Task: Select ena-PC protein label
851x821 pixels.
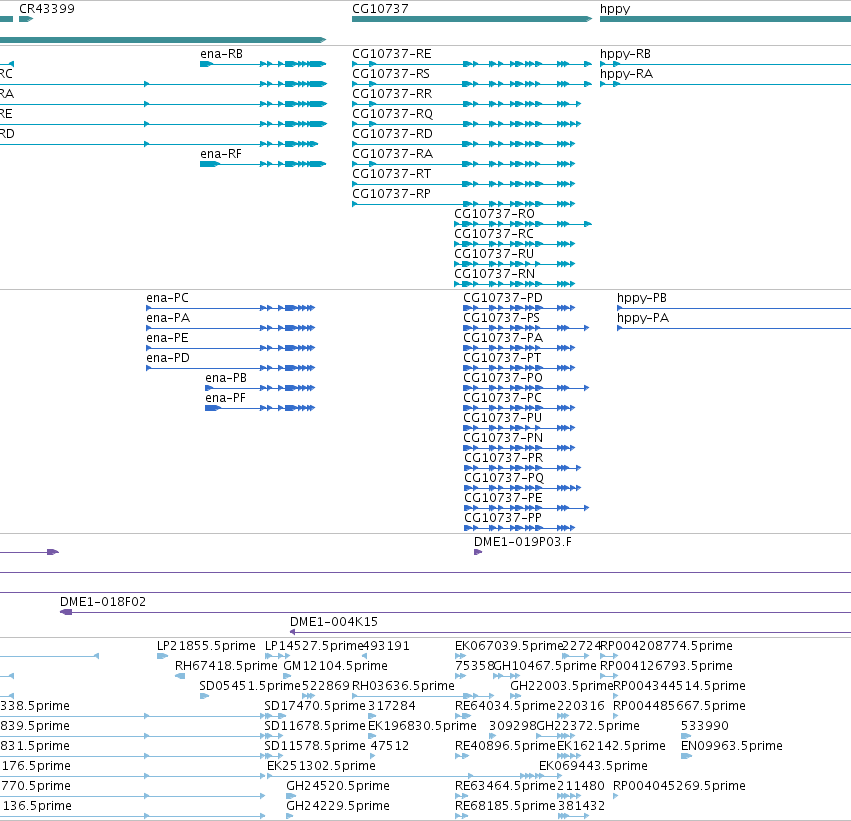Action: pyautogui.click(x=167, y=298)
